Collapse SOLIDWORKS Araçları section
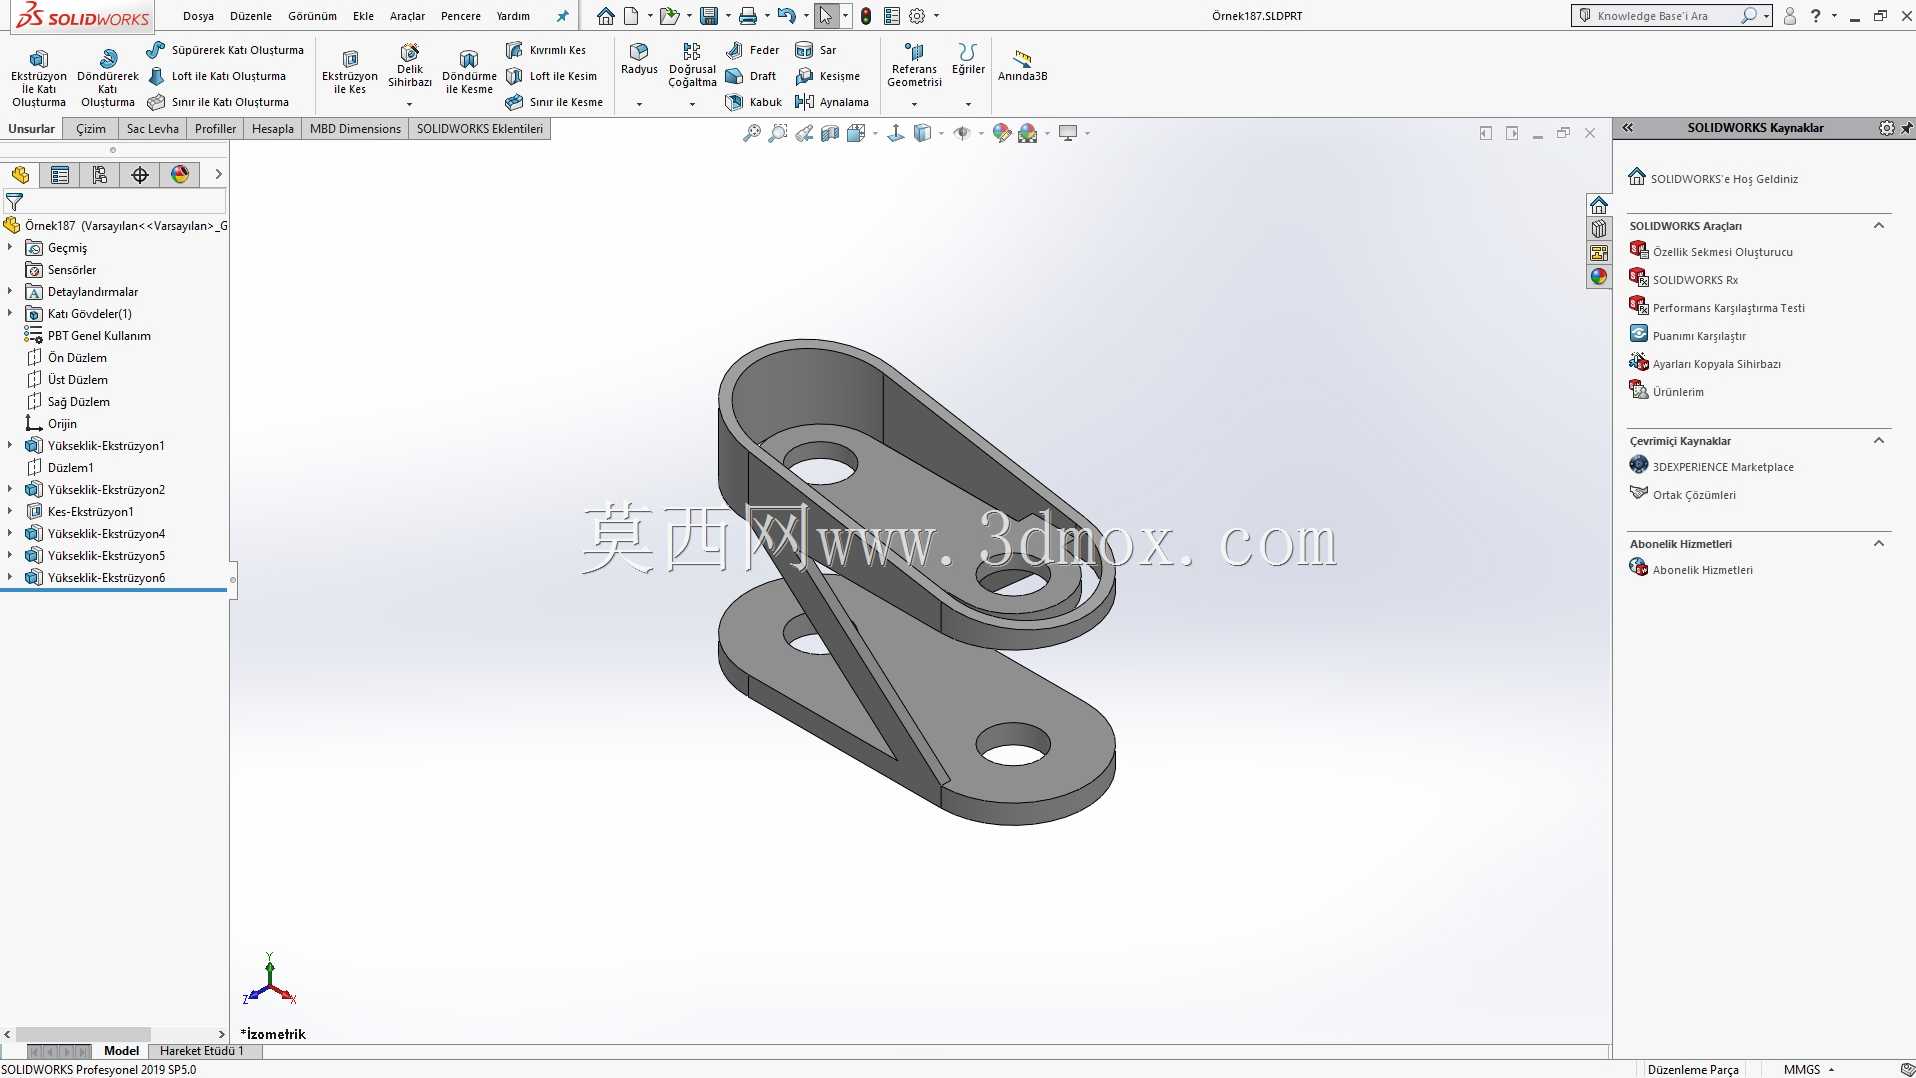This screenshot has height=1078, width=1916. coord(1878,226)
